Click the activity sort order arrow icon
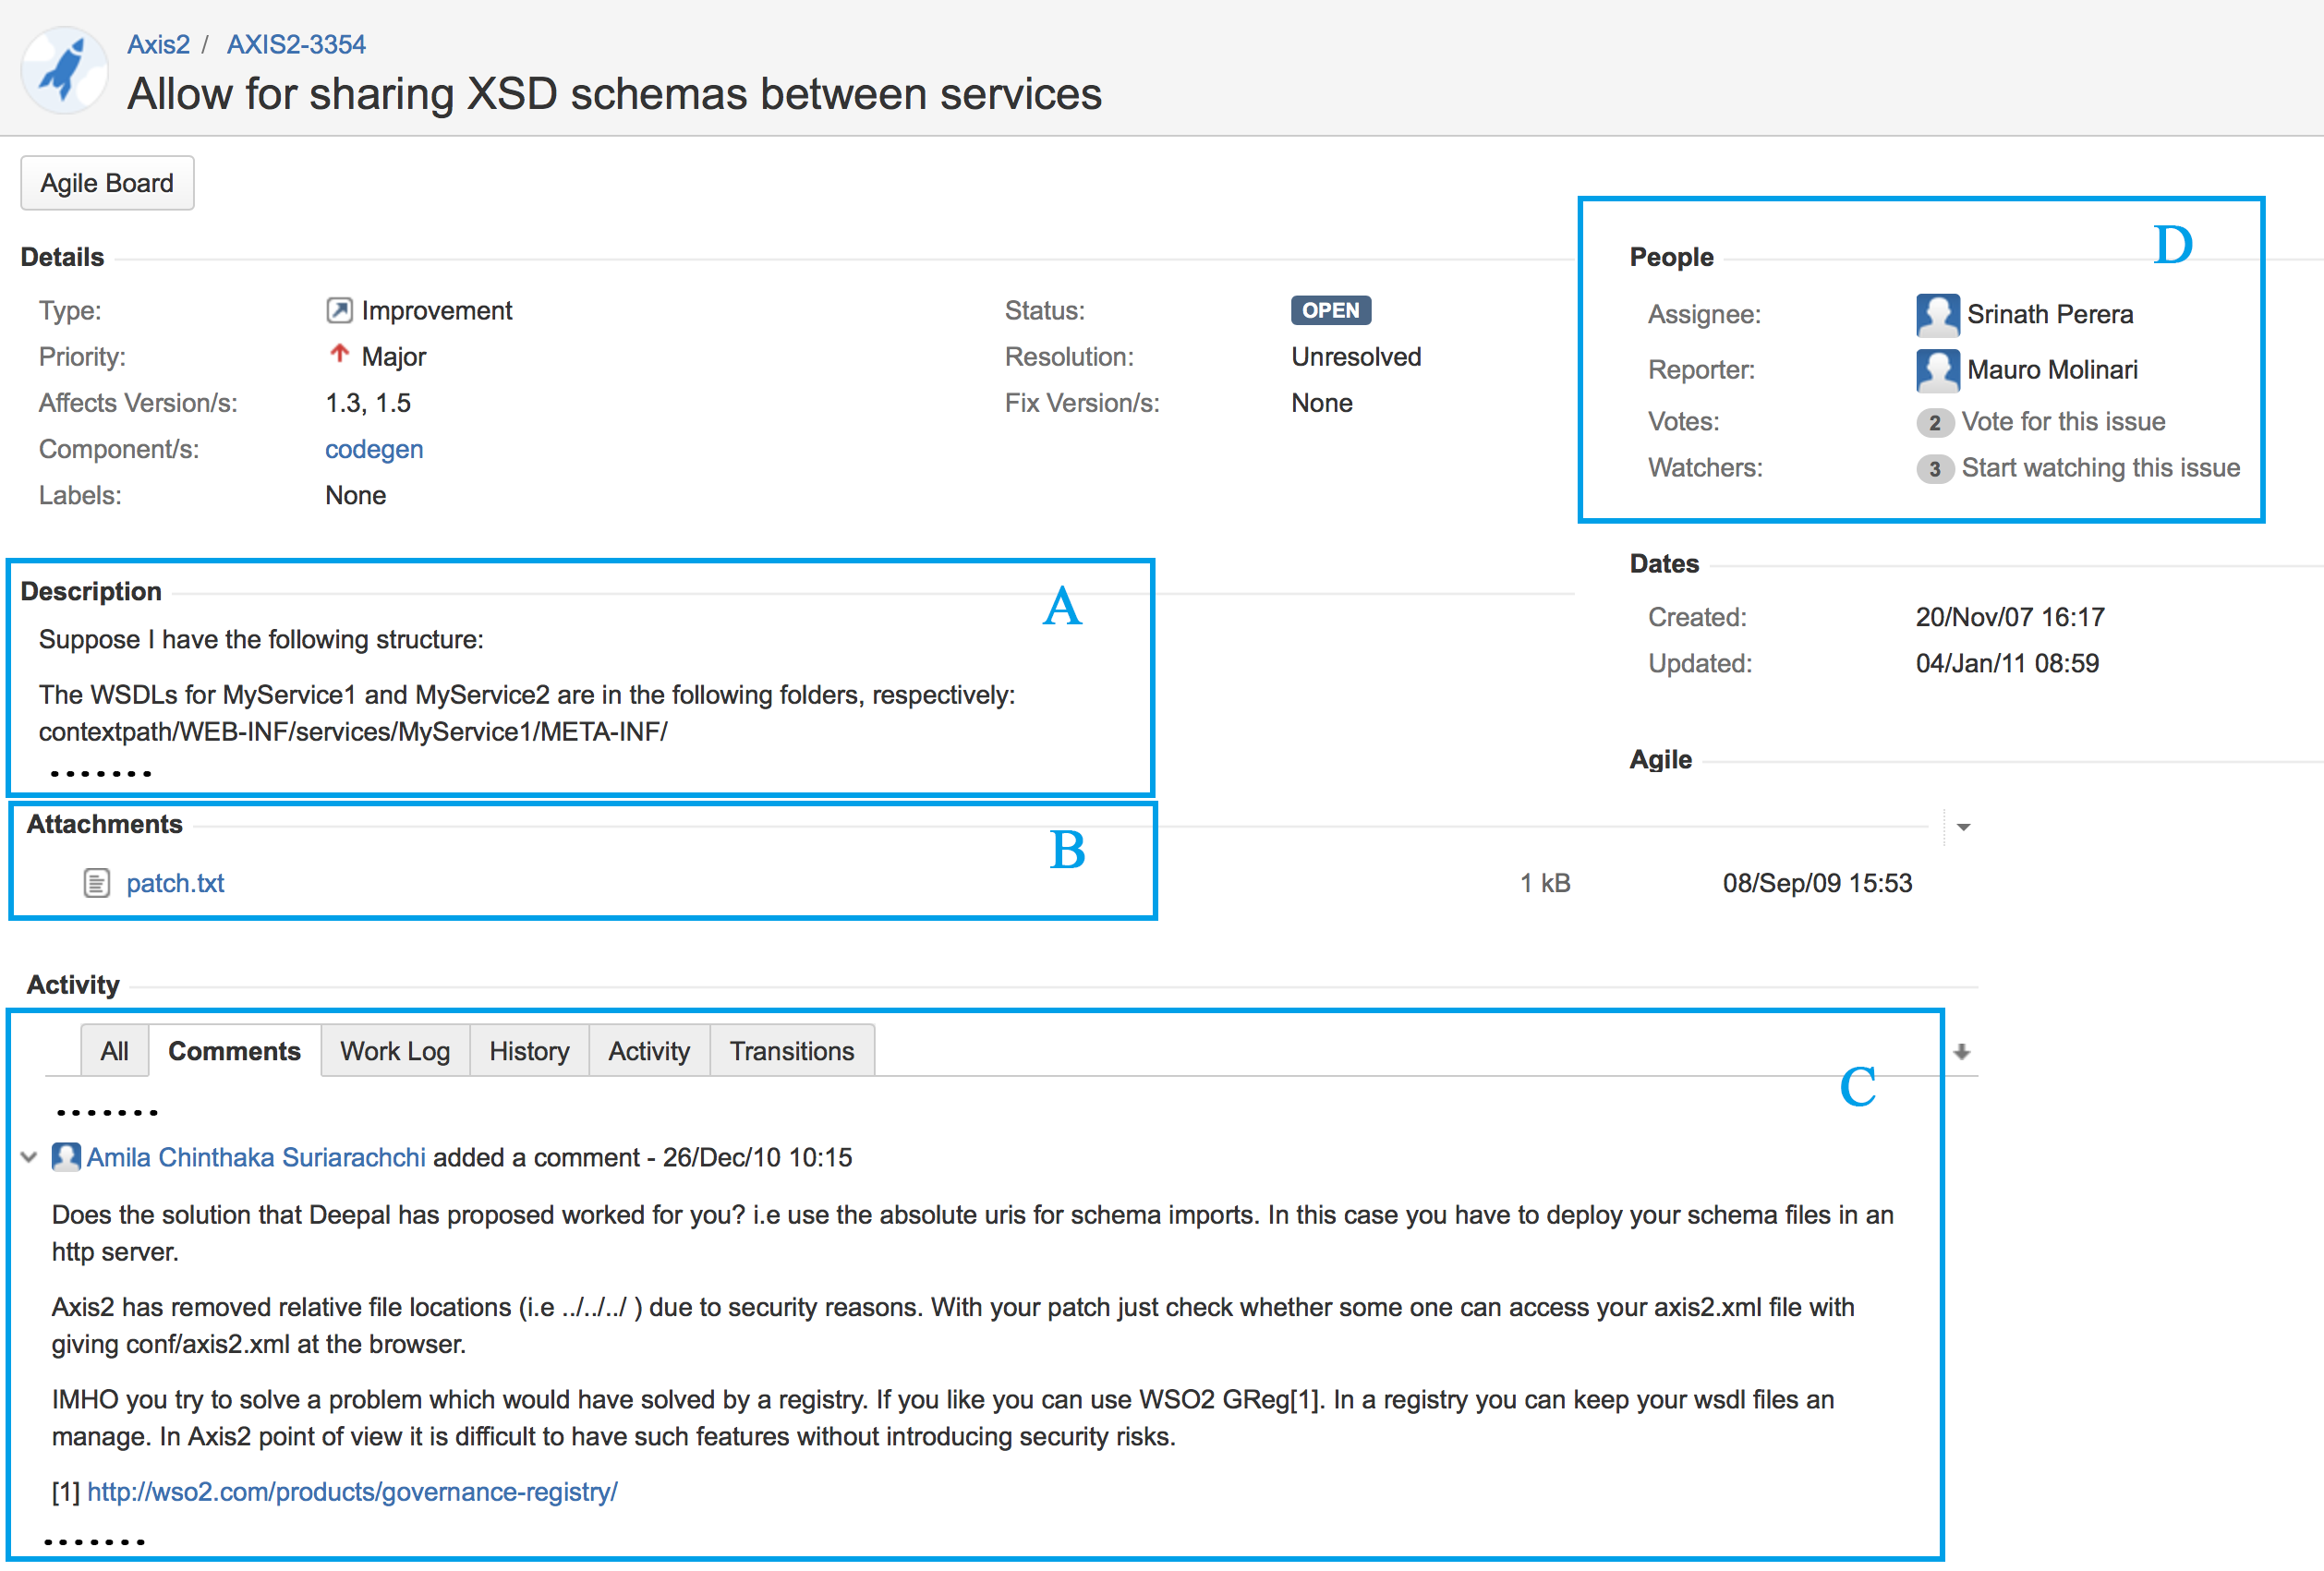 (1961, 1052)
